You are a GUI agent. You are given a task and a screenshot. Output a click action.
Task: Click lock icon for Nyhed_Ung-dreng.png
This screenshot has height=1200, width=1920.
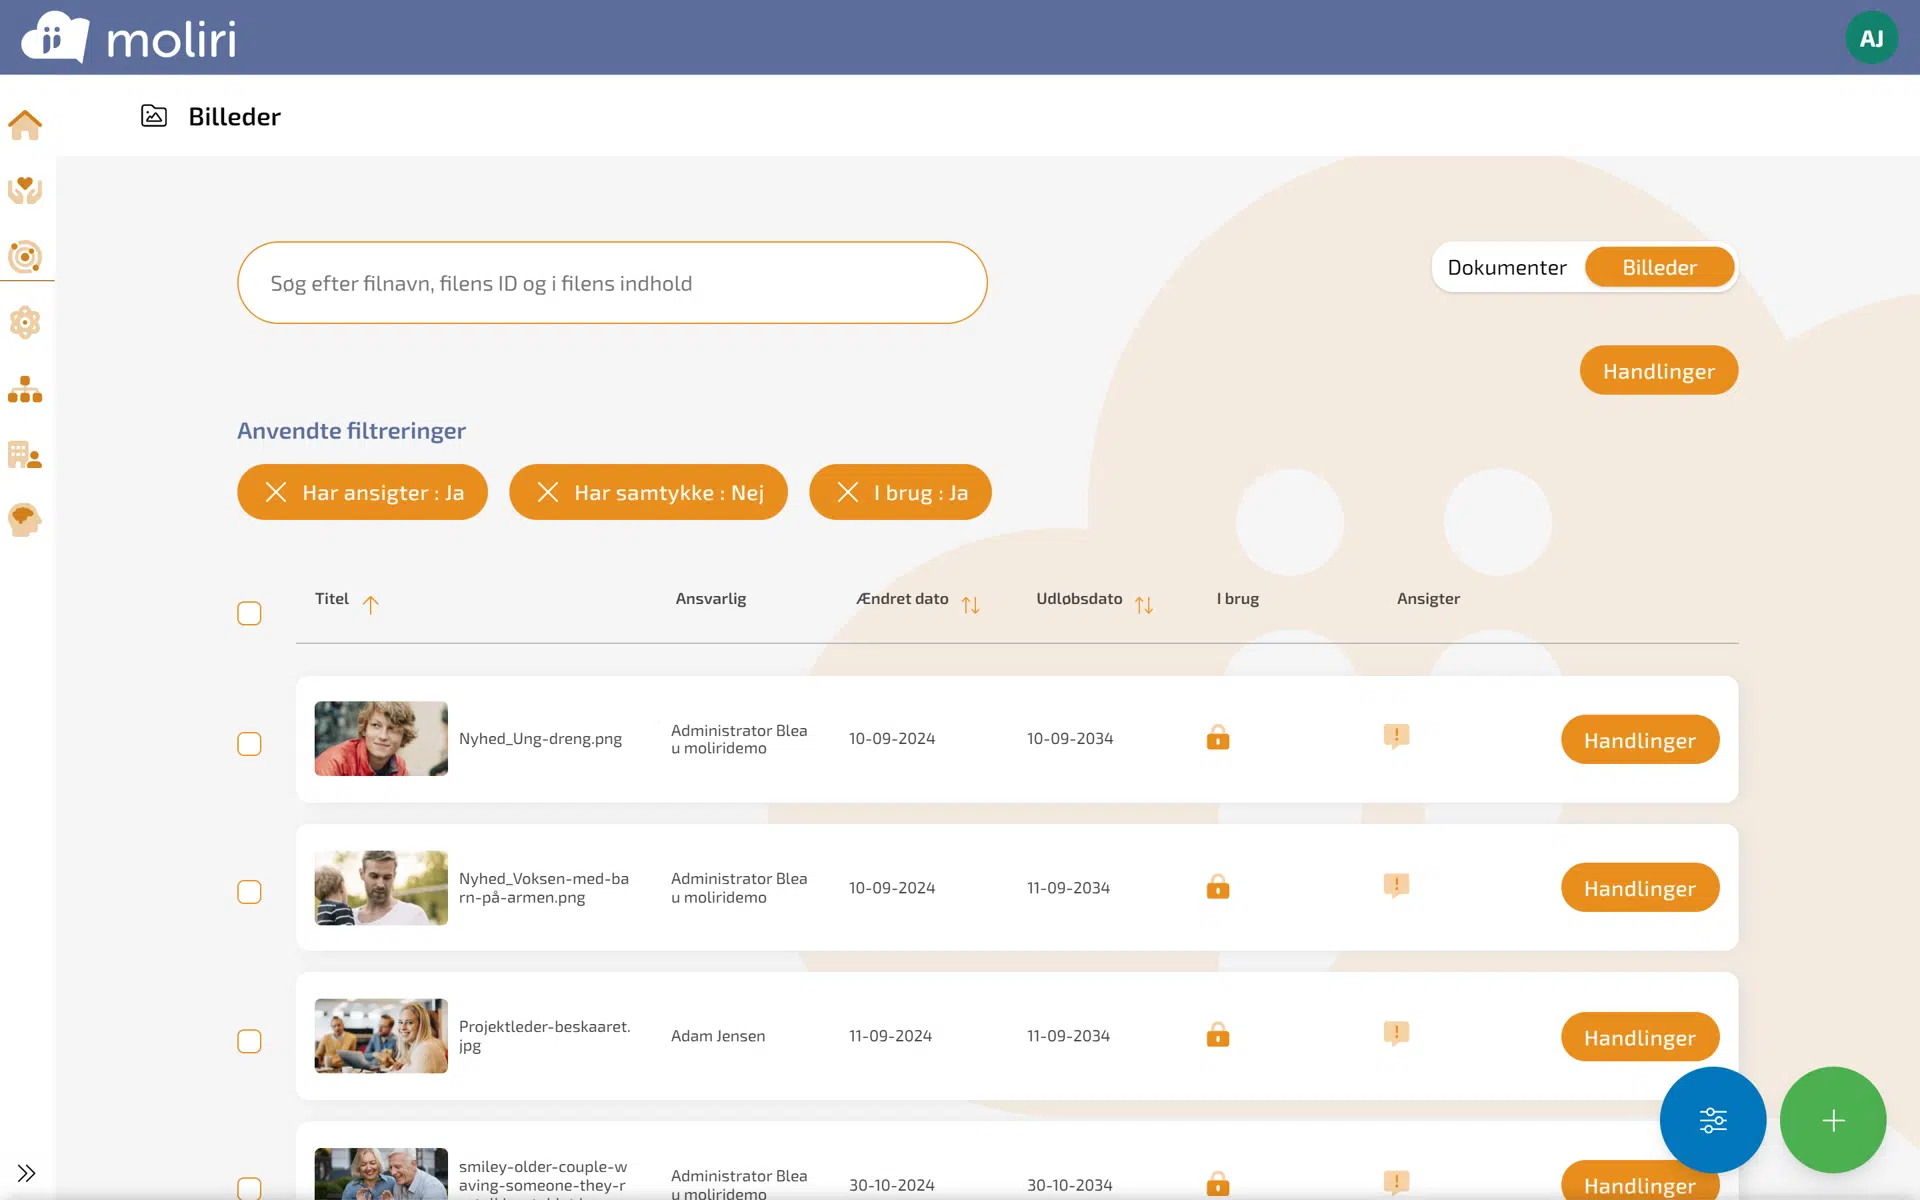pos(1217,738)
